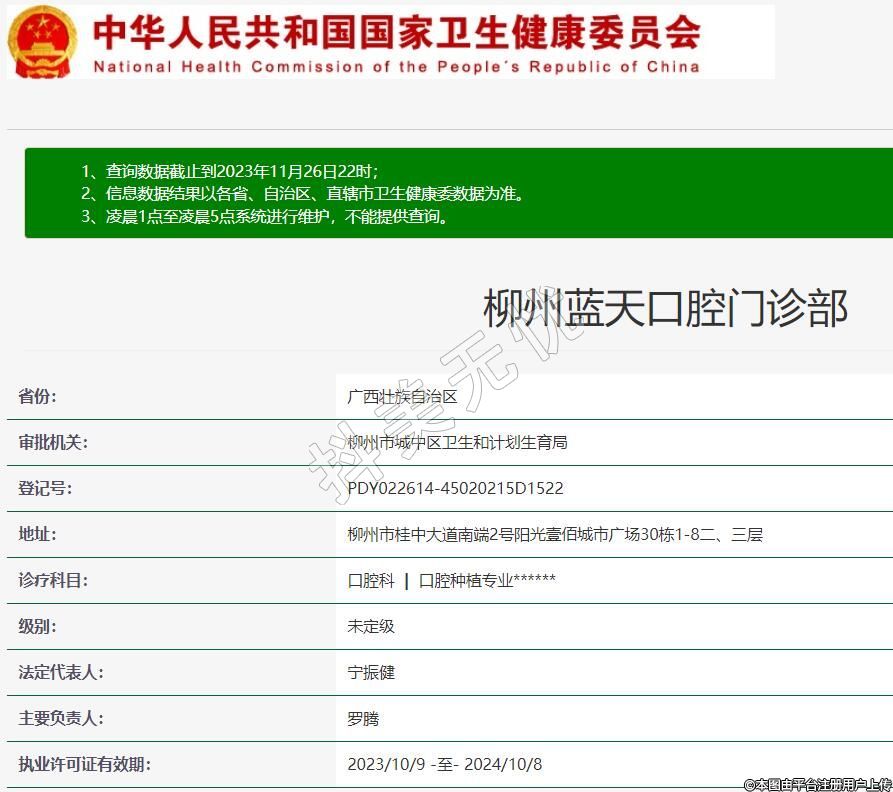Click the clinic name heading 柳州蓝天口腔门诊部
893x792 pixels.
click(x=665, y=308)
